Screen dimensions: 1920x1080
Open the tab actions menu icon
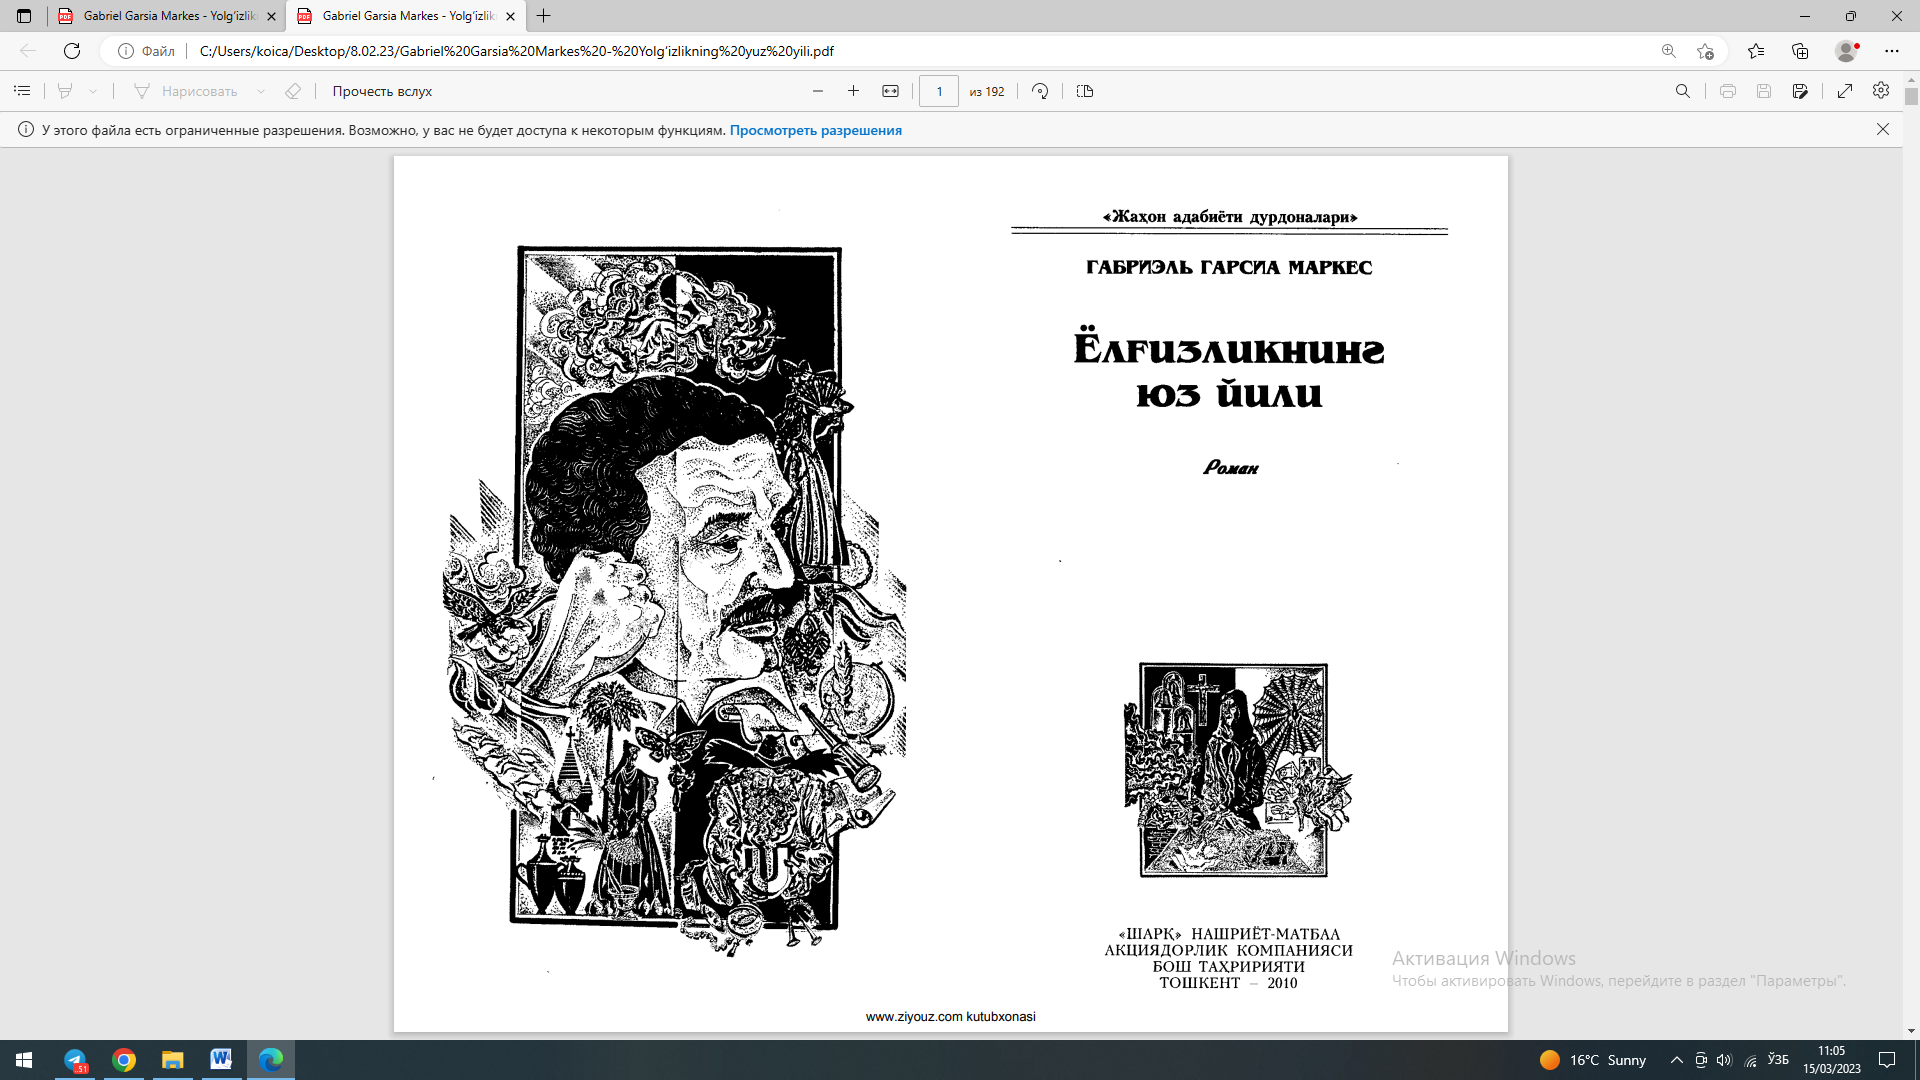[x=24, y=16]
